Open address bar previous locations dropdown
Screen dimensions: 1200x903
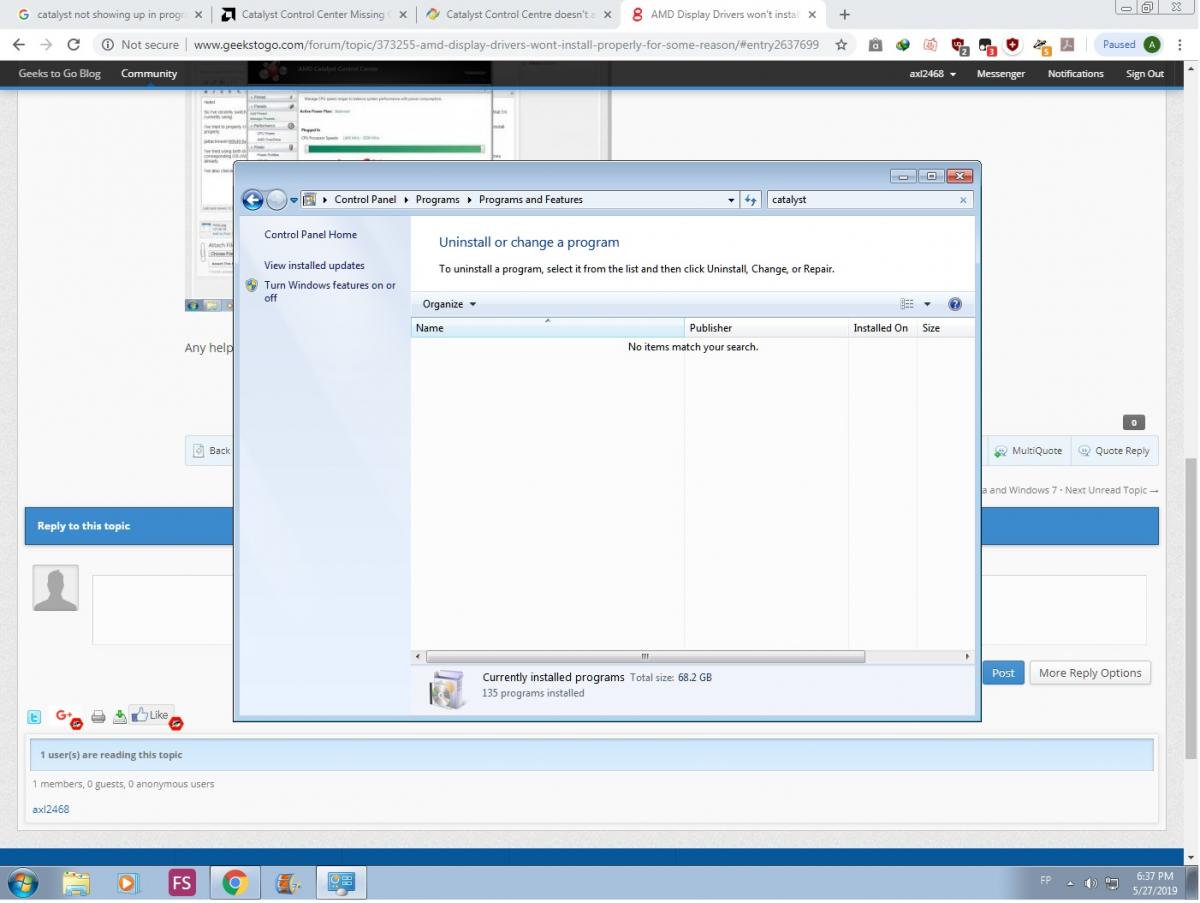(x=731, y=200)
